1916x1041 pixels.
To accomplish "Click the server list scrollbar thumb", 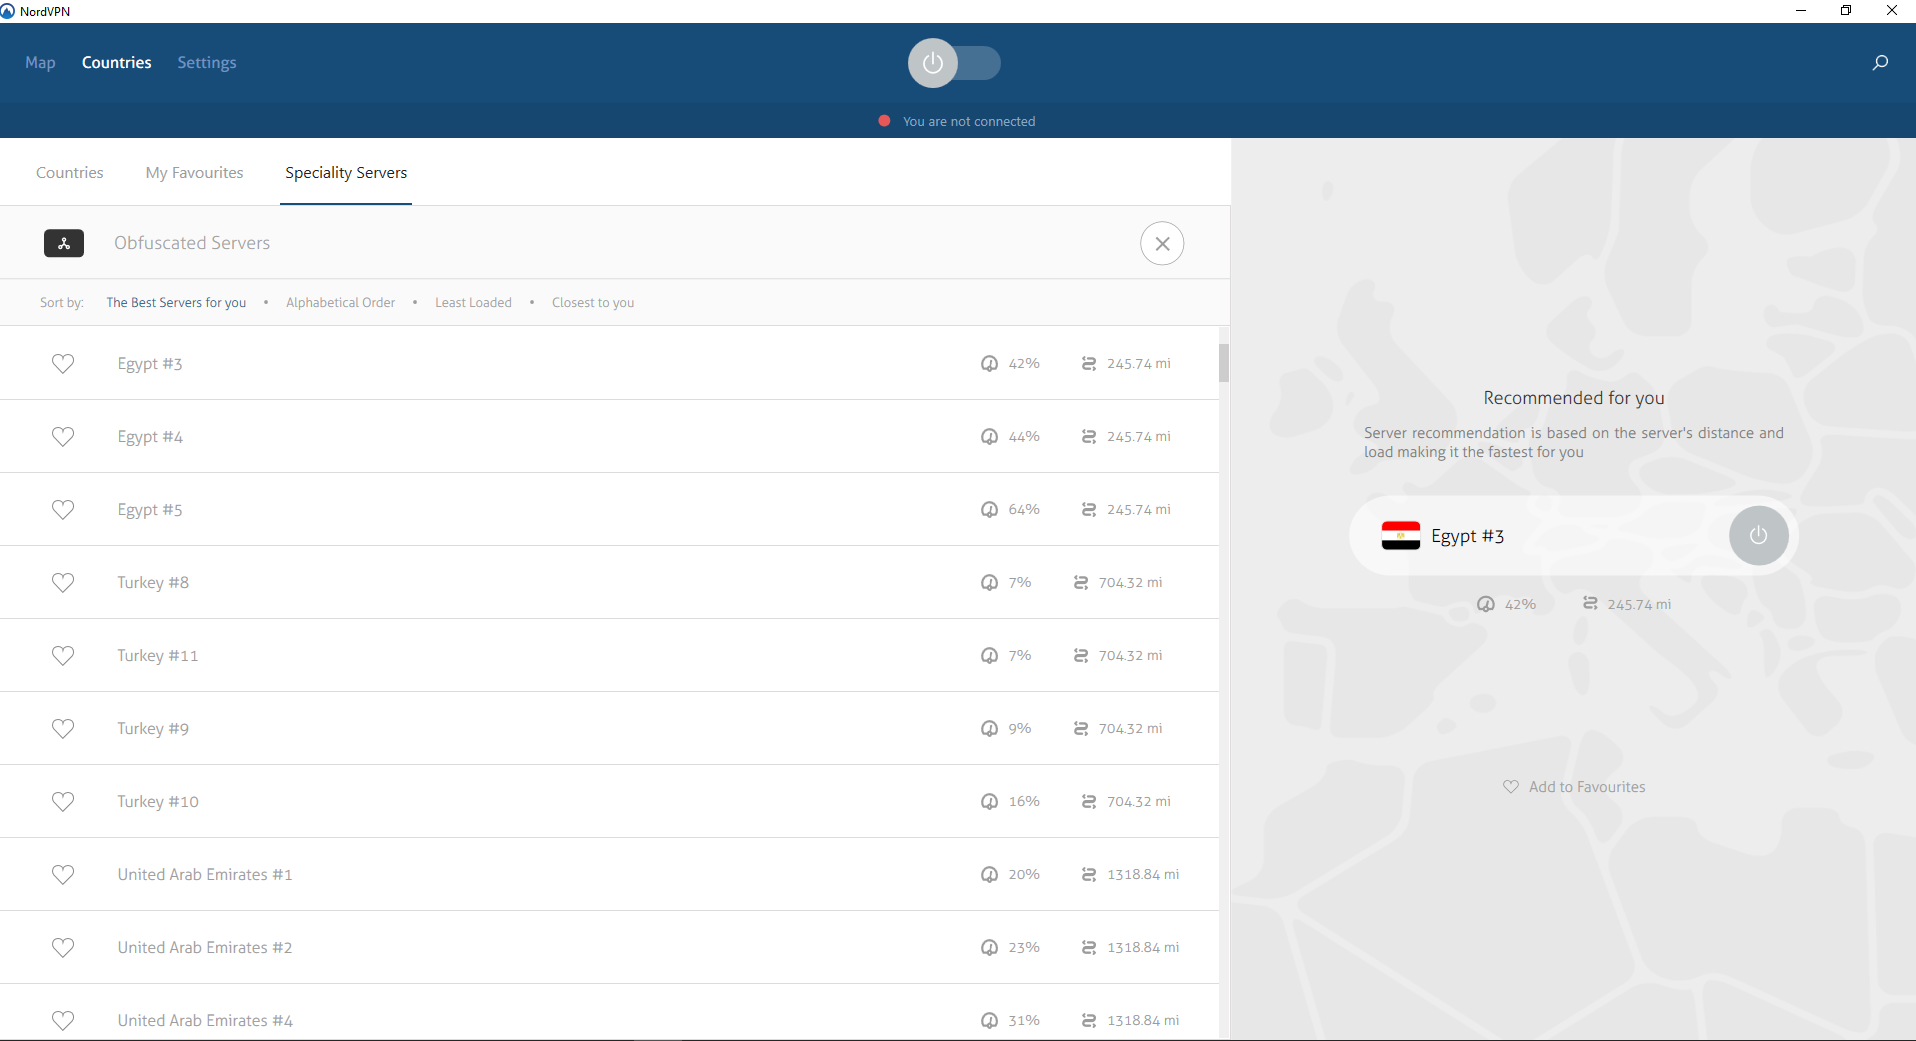I will 1224,363.
